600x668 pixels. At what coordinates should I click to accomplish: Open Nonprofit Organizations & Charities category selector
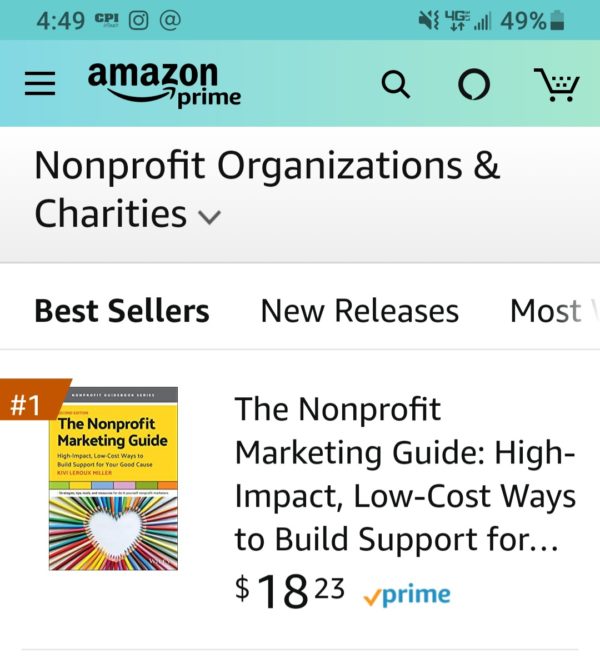[267, 189]
